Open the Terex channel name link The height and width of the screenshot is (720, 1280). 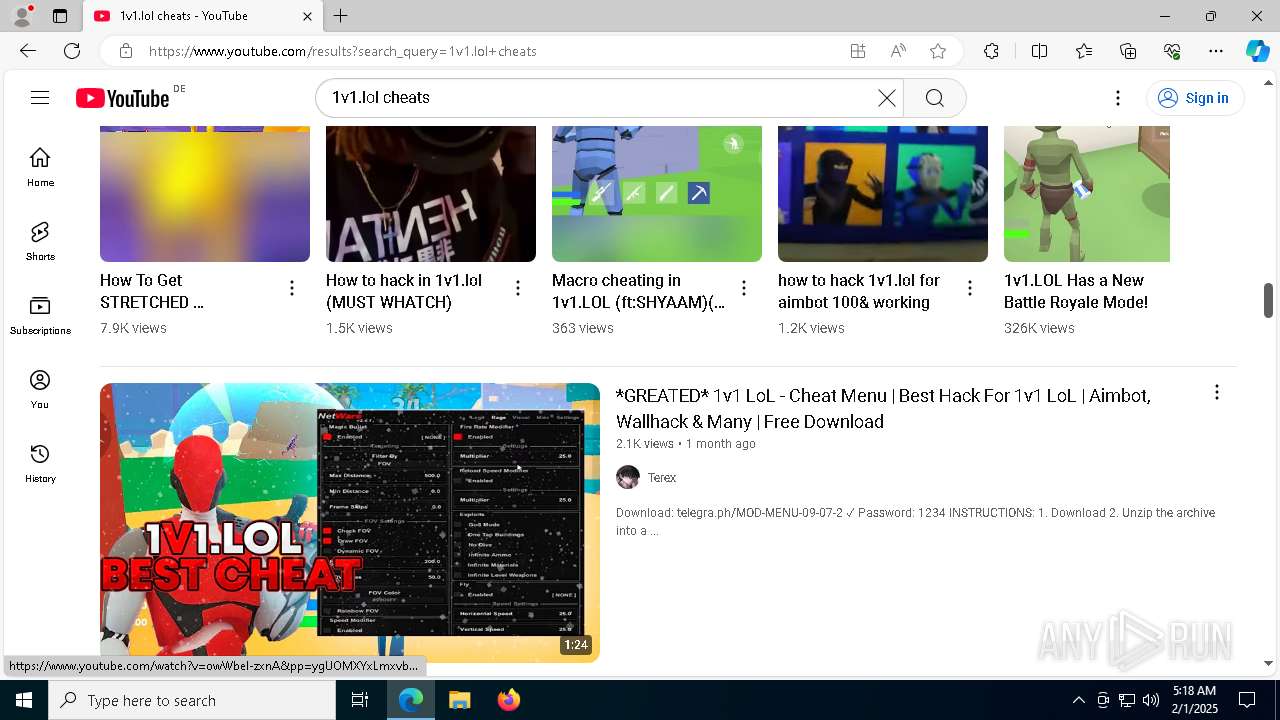click(662, 478)
